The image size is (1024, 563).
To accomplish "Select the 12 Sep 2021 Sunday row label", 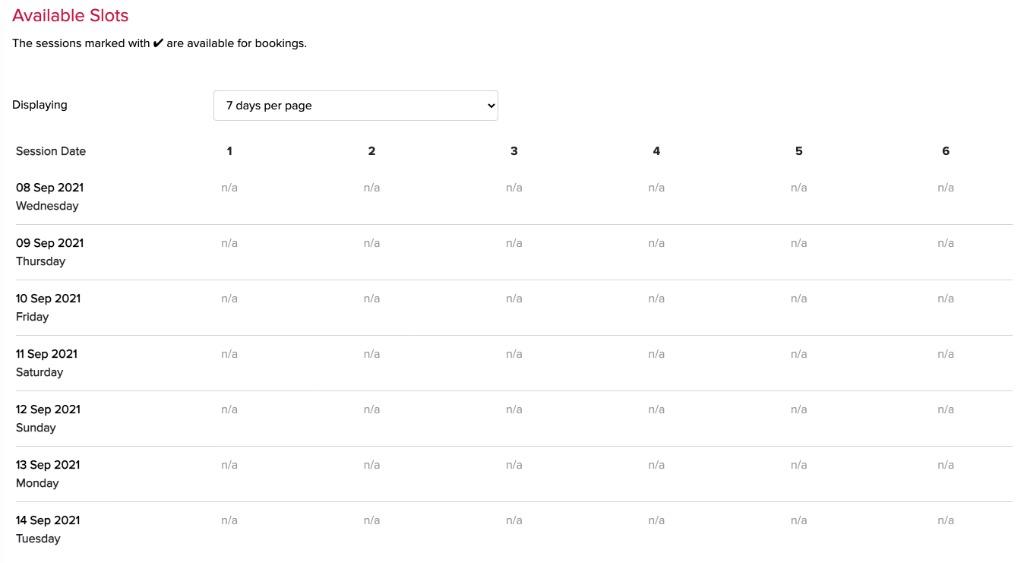I will pyautogui.click(x=48, y=419).
